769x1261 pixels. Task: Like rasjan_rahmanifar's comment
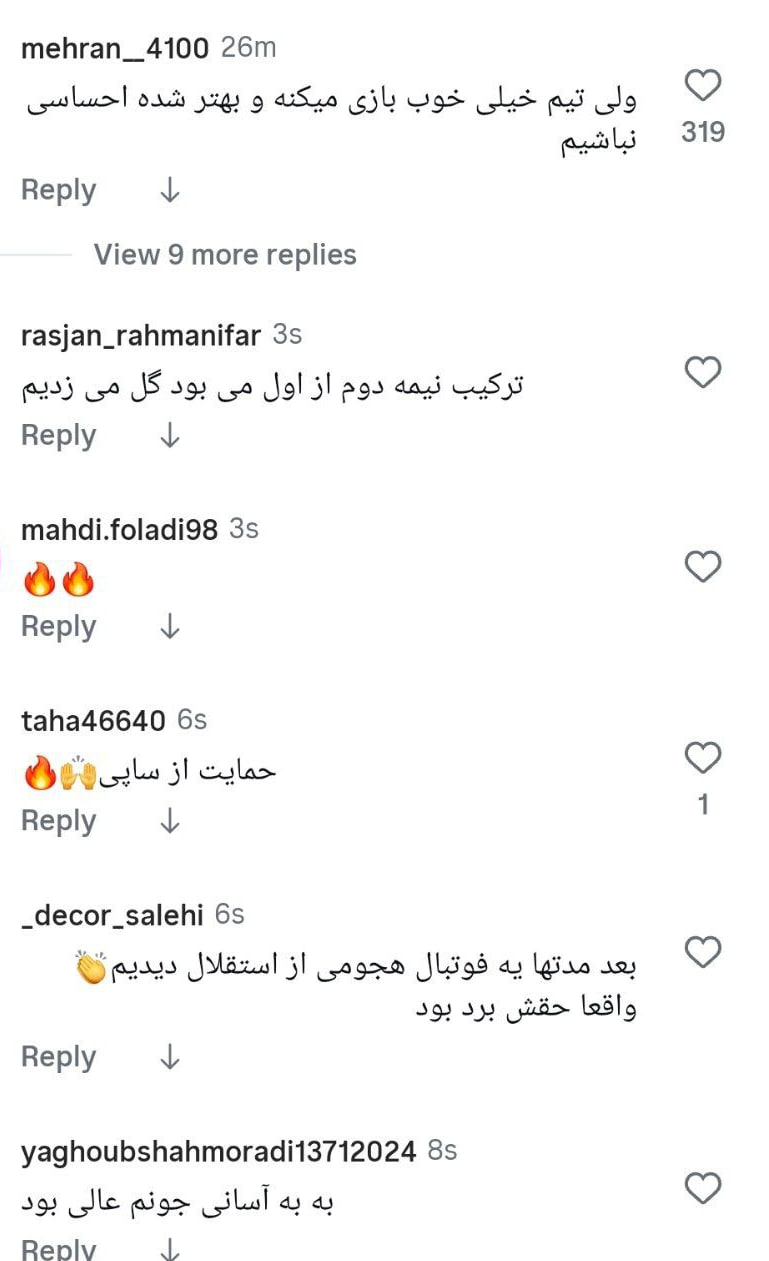click(x=703, y=373)
